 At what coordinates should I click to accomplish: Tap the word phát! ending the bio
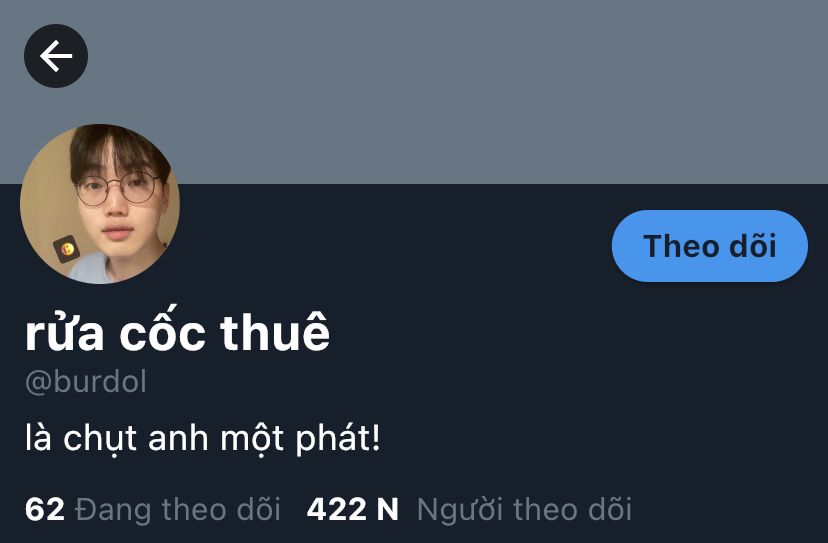[x=337, y=439]
